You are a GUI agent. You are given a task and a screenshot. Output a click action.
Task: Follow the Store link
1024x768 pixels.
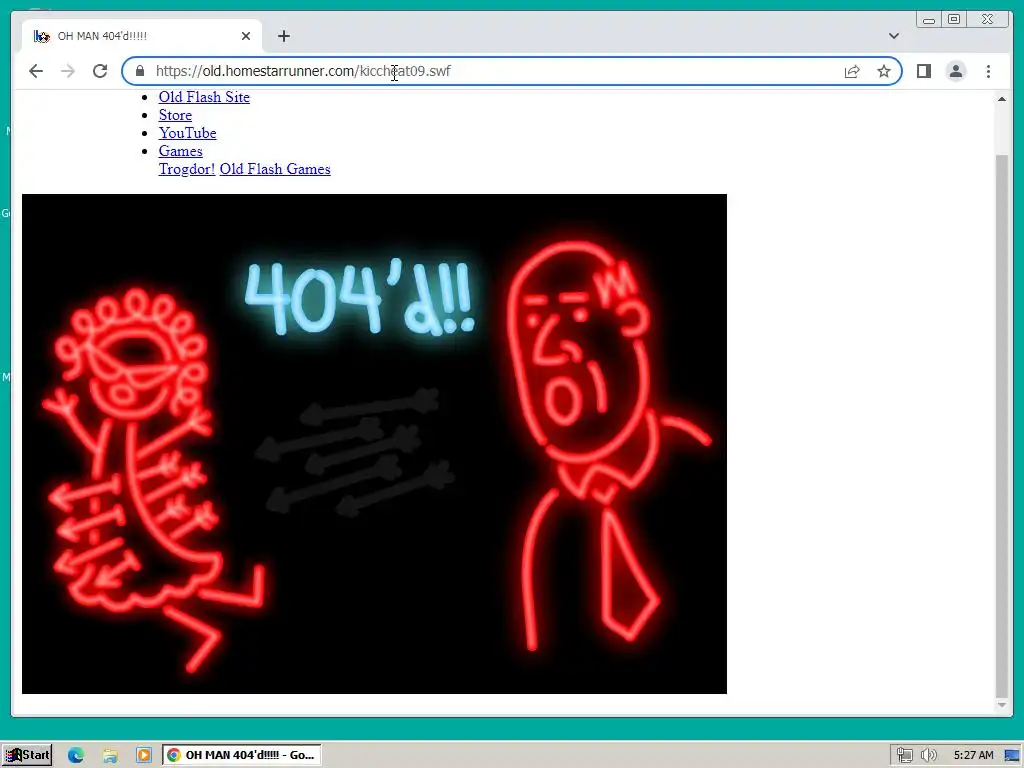[x=175, y=115]
